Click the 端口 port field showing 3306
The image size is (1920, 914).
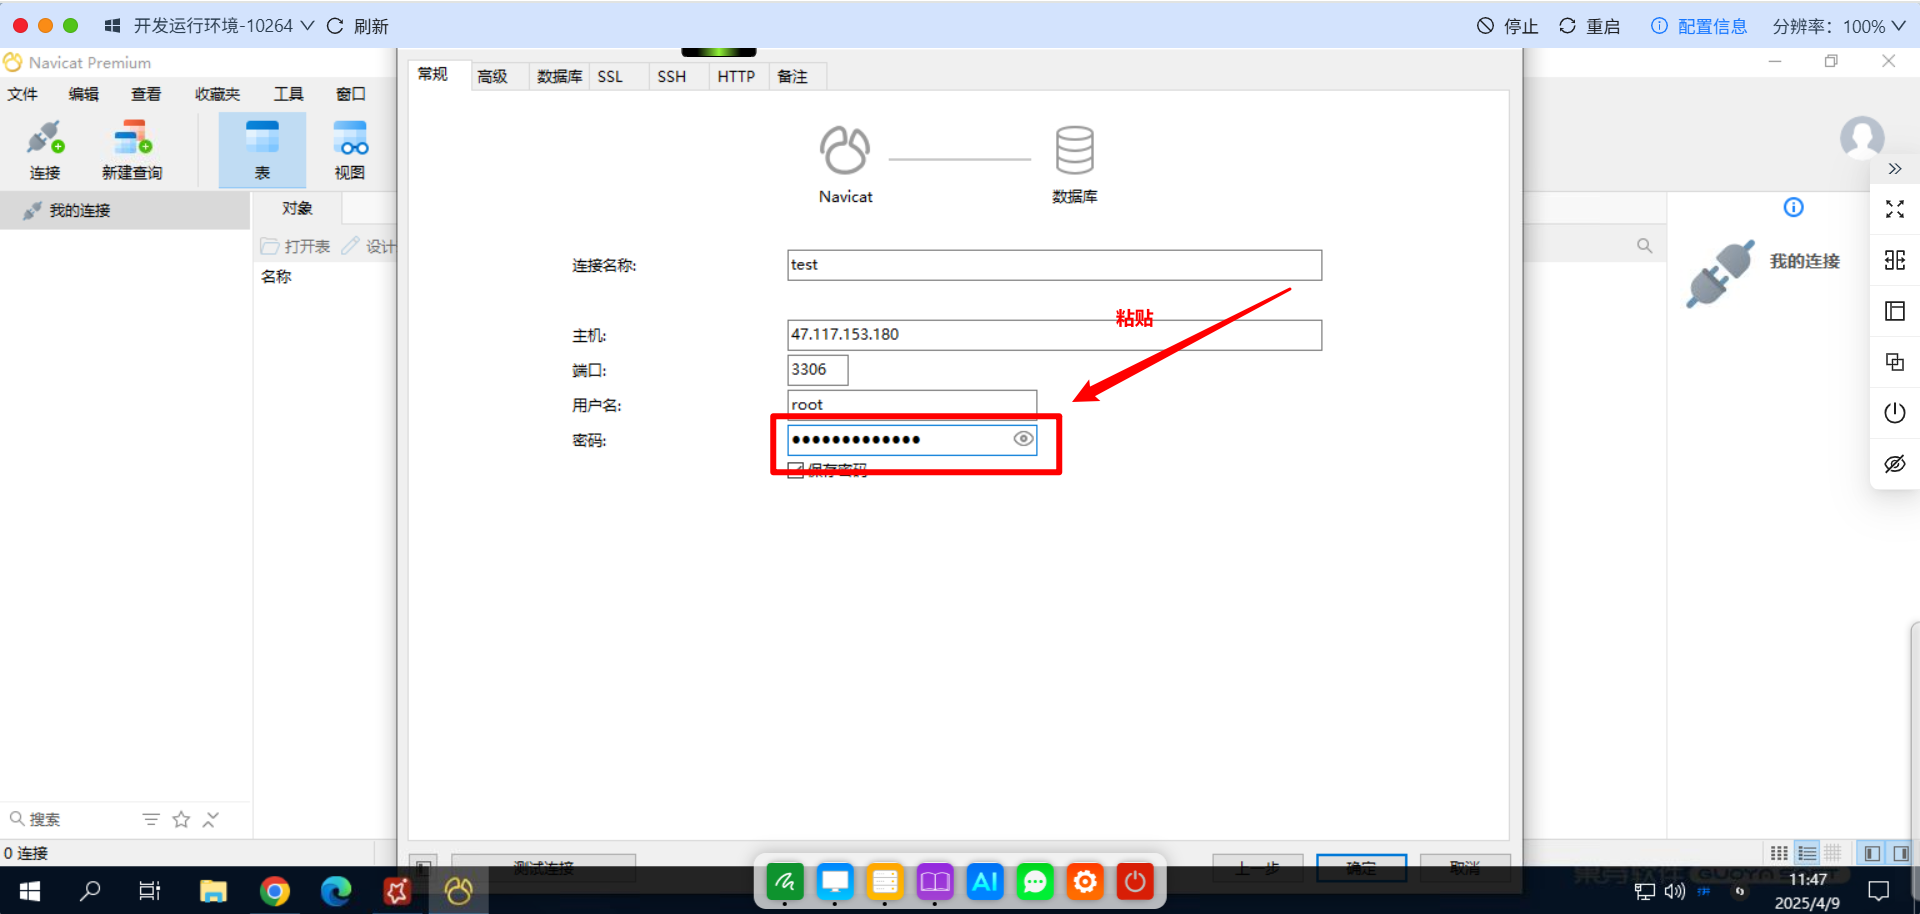(818, 370)
